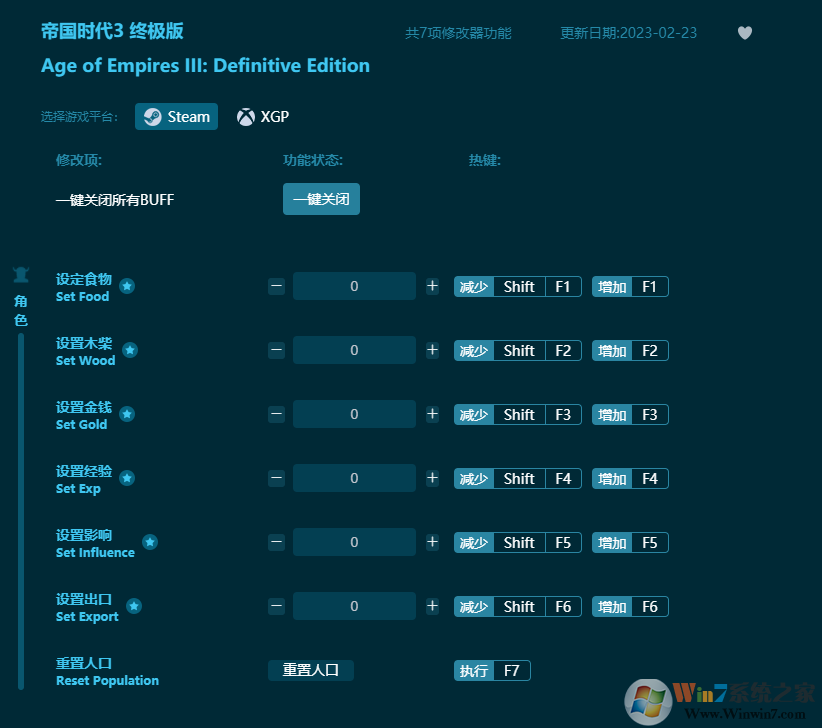Click the 一键关闭所有BUFF label

tap(115, 200)
